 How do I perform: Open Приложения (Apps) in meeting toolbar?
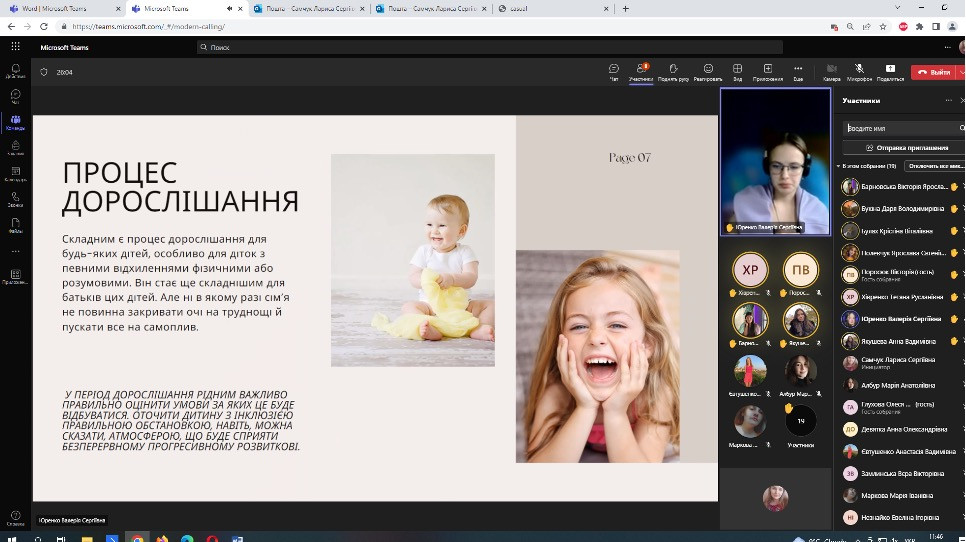coord(768,71)
